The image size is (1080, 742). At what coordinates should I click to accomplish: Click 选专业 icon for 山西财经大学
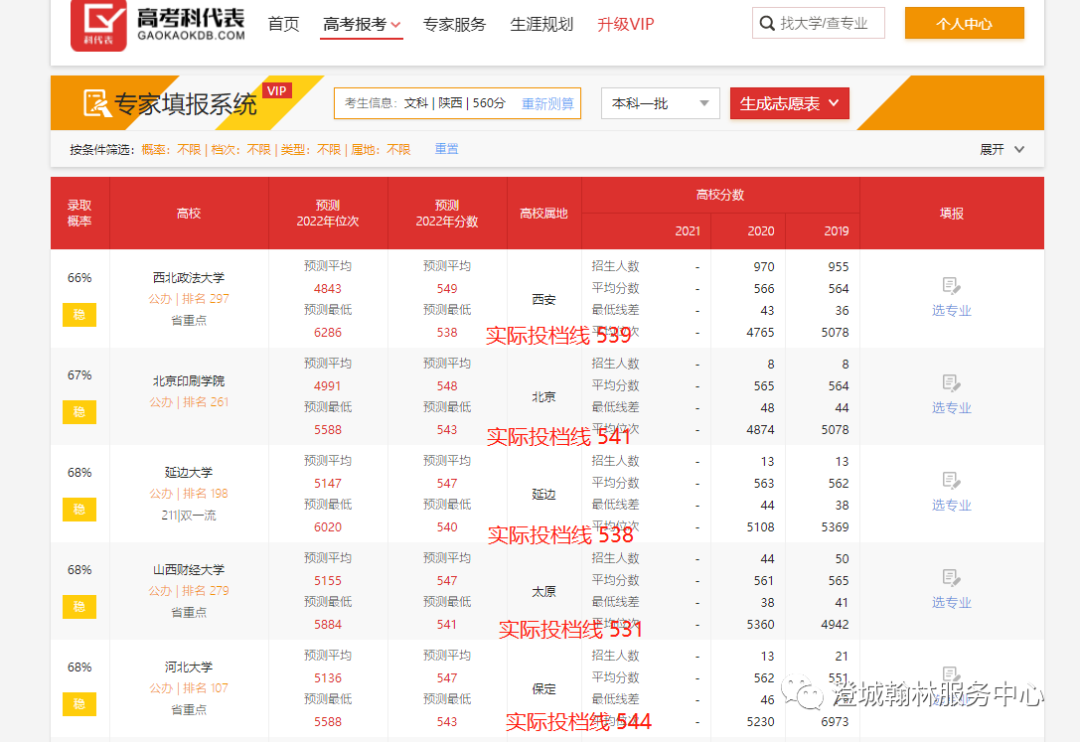point(951,577)
